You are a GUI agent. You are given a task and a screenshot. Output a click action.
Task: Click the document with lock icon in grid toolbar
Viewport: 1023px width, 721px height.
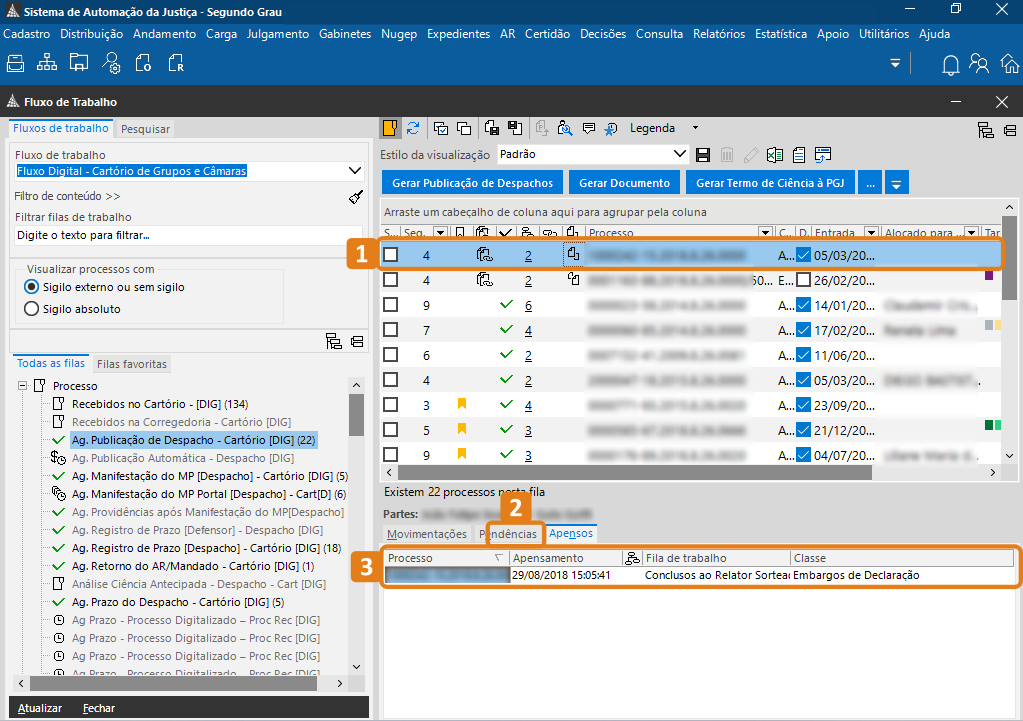point(492,128)
